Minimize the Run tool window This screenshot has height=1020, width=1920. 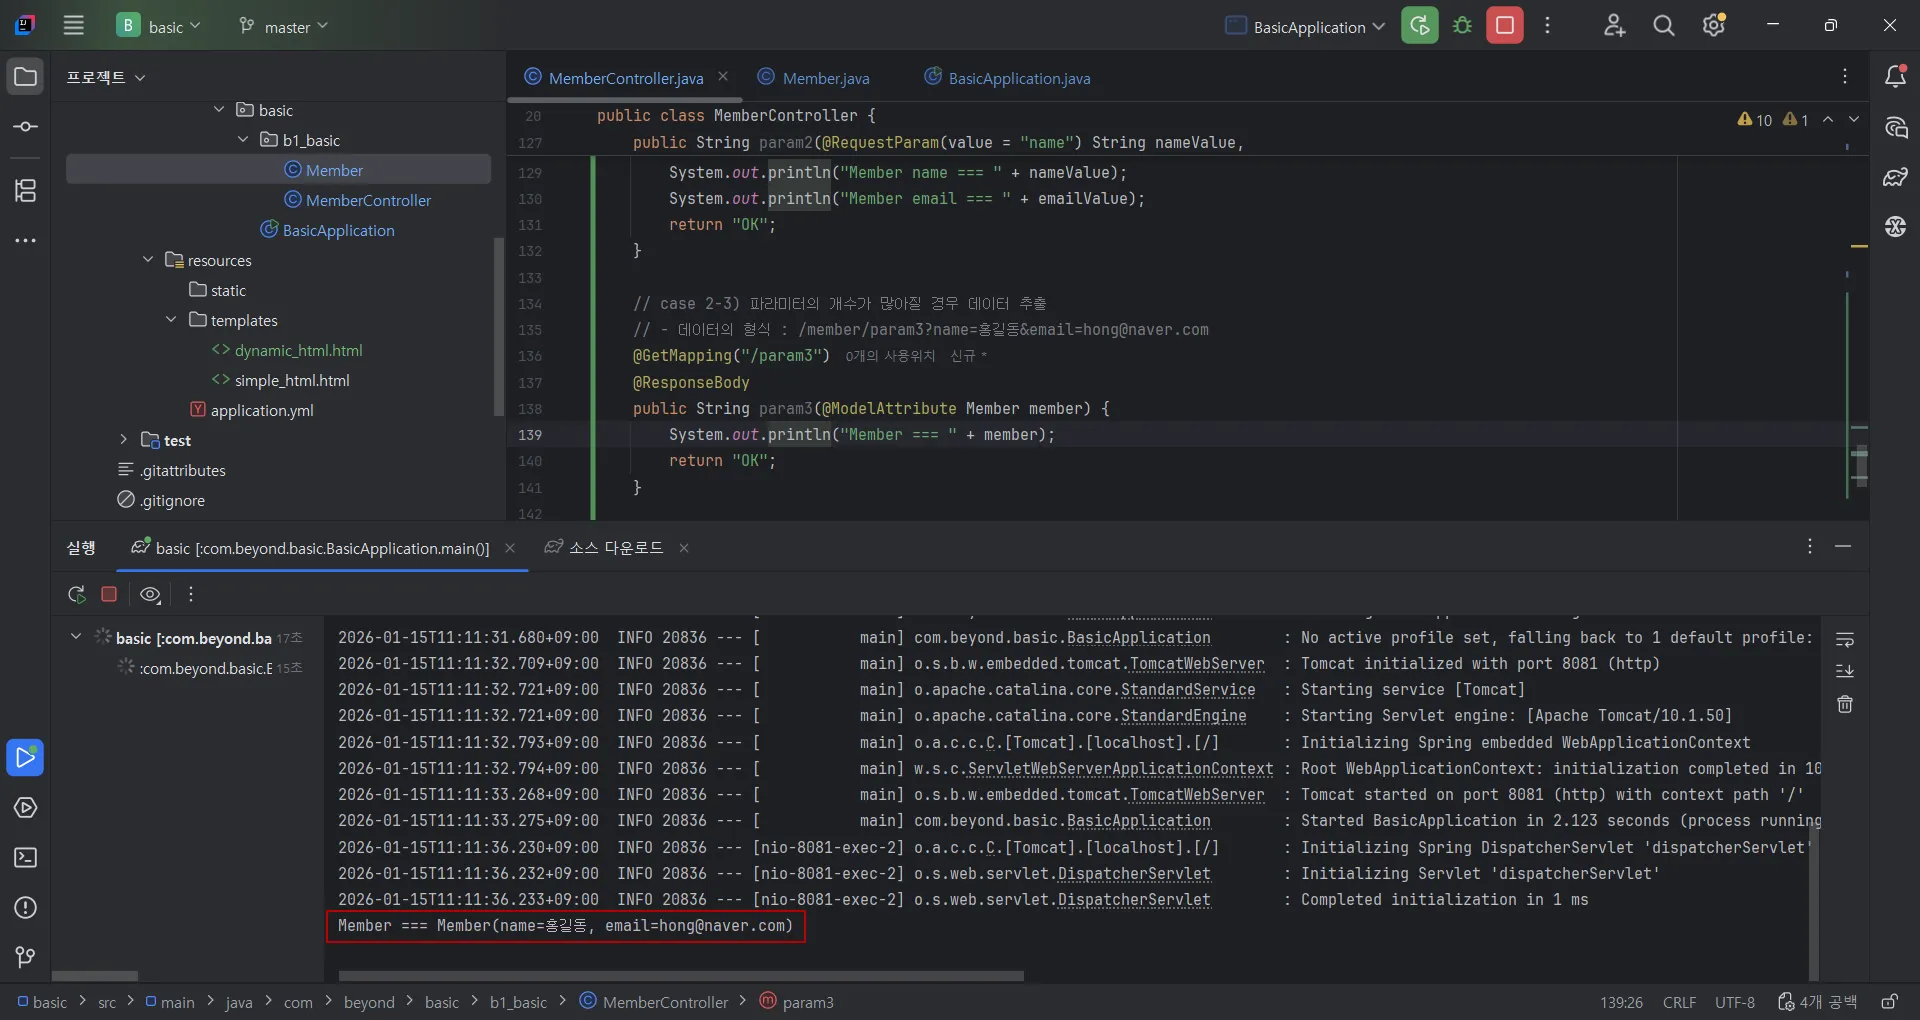[x=1843, y=547]
